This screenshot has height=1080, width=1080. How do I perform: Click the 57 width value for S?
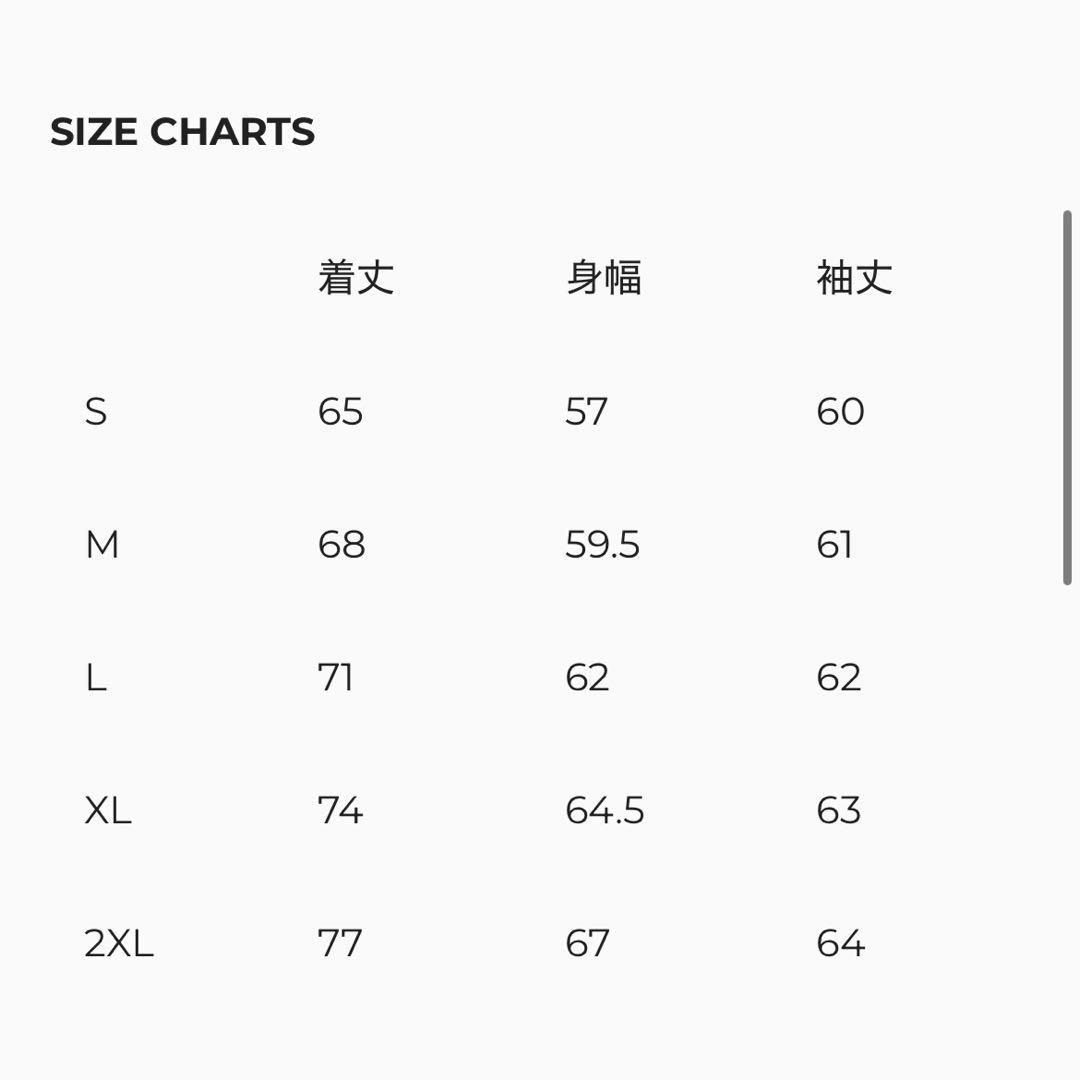click(x=586, y=411)
